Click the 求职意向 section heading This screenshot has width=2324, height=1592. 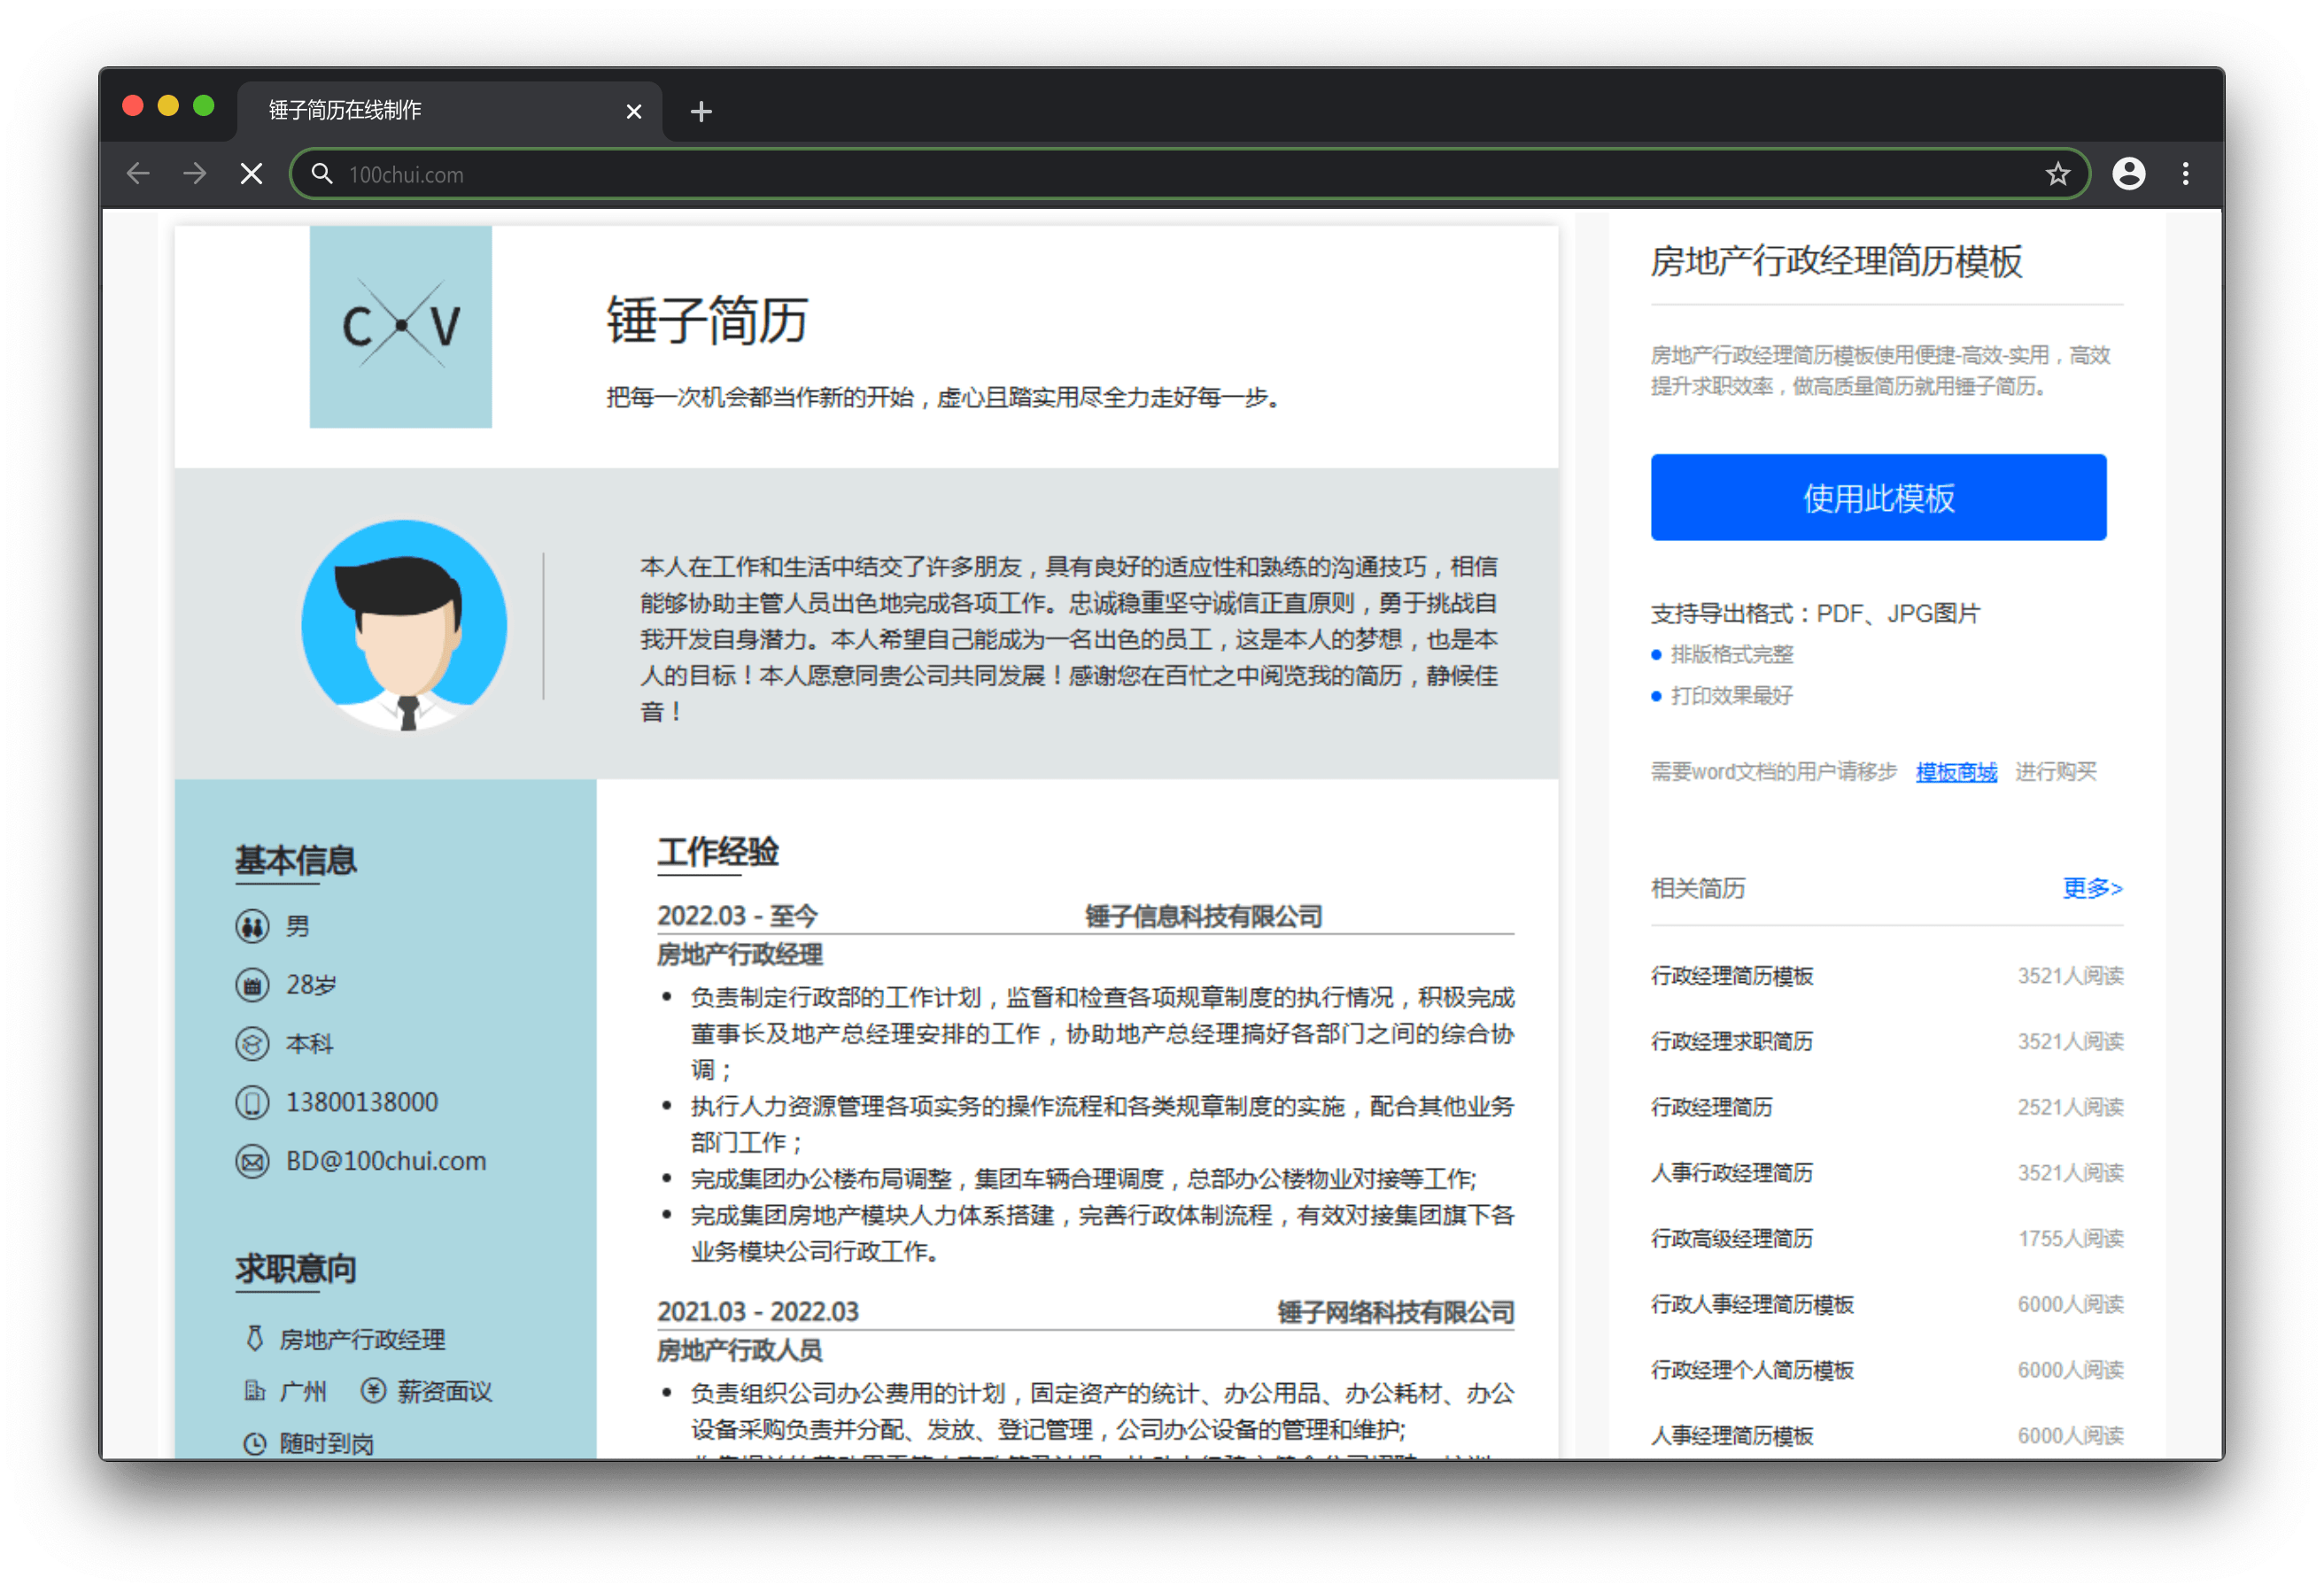[295, 1268]
